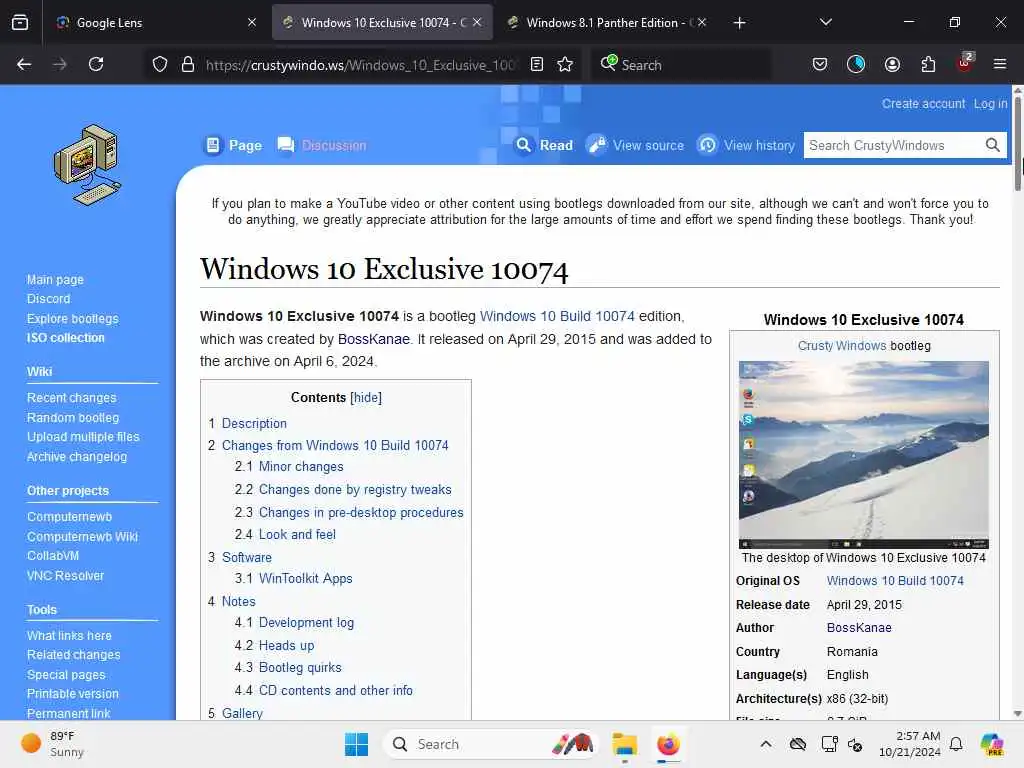The height and width of the screenshot is (768, 1024).
Task: Click the Firefox address bar URL
Action: (x=360, y=65)
